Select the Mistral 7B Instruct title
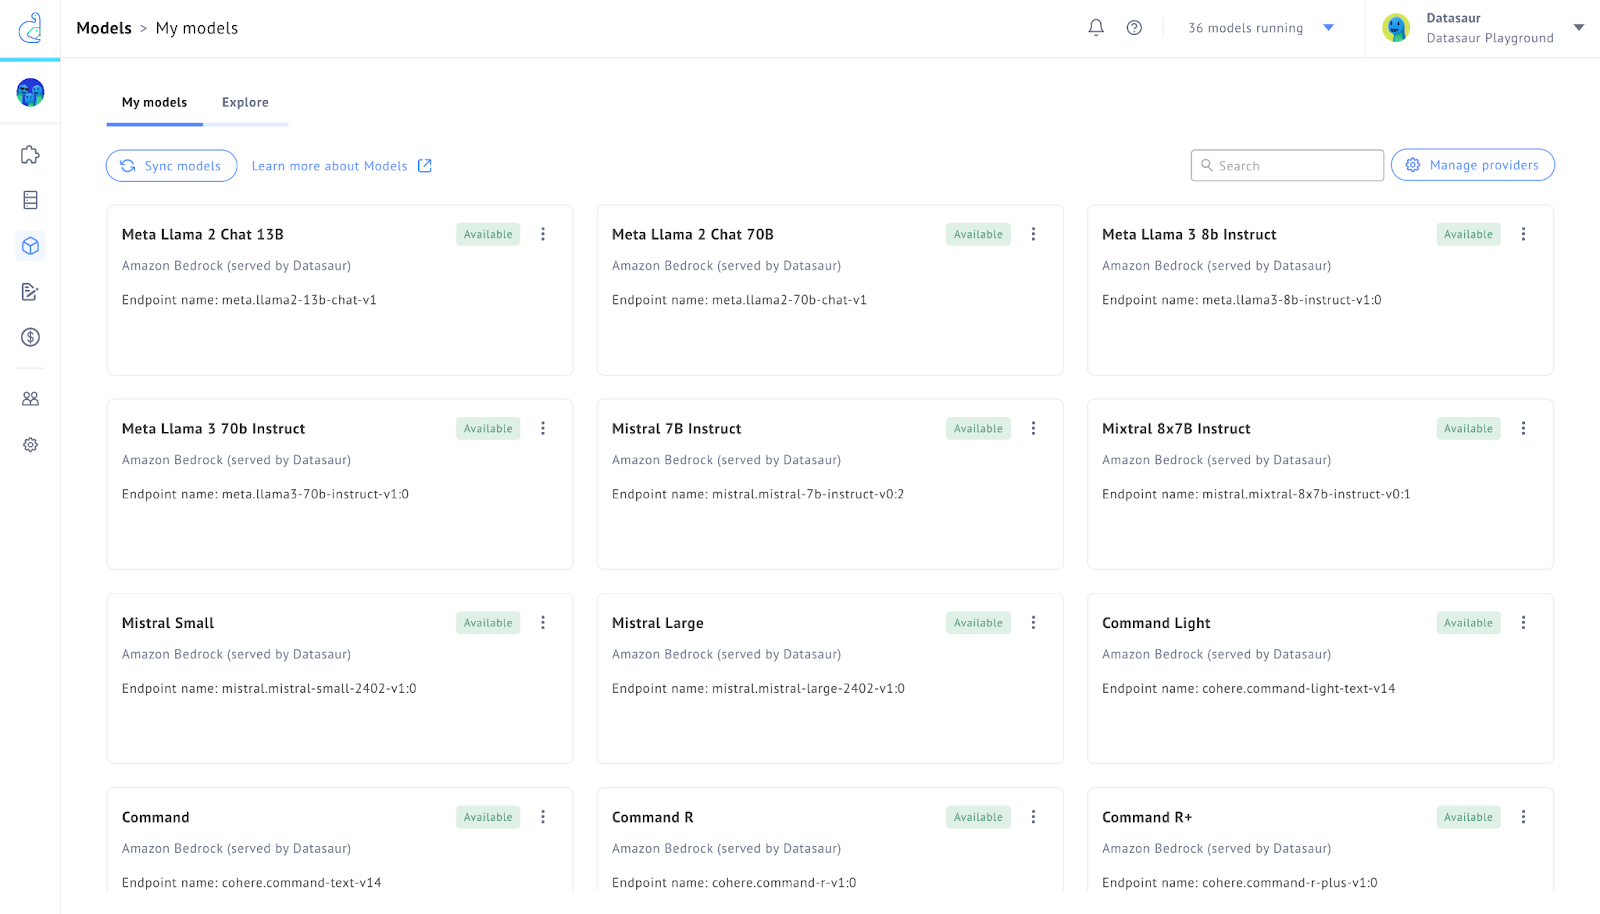Image resolution: width=1600 pixels, height=914 pixels. [677, 428]
